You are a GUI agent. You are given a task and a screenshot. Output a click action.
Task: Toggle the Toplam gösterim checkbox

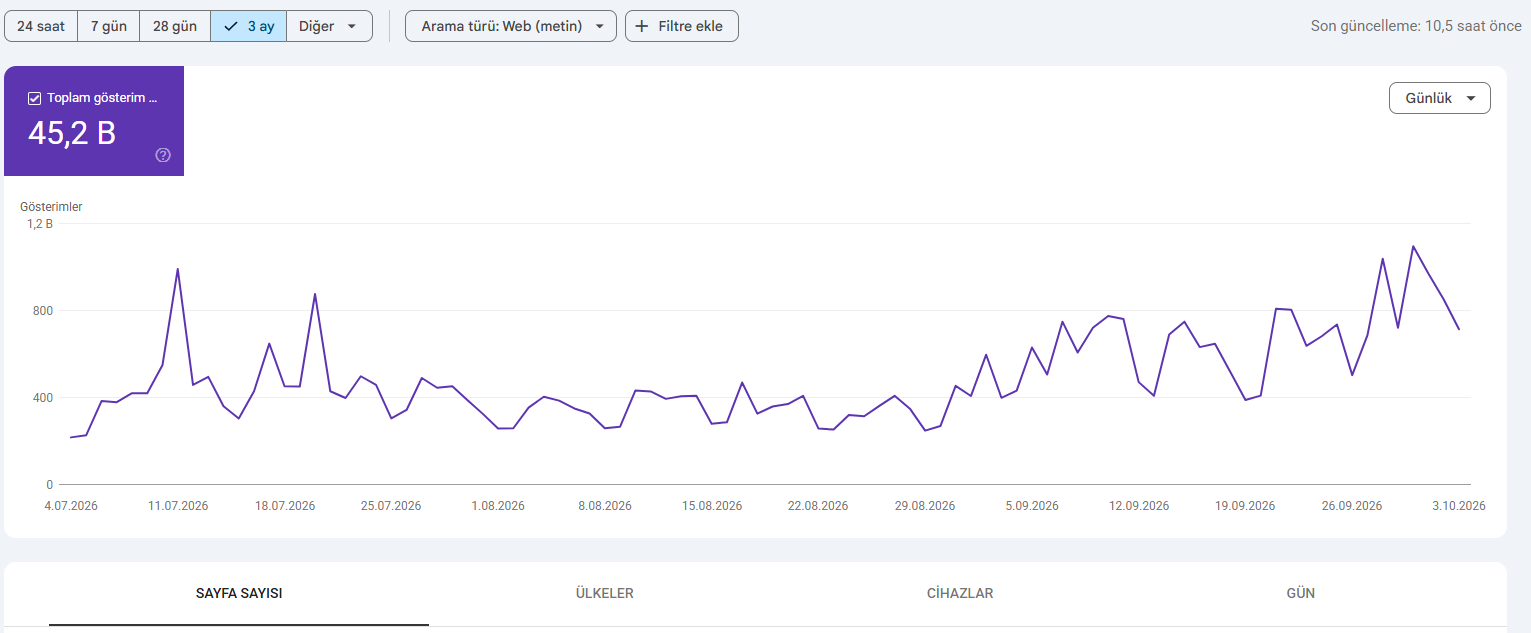tap(35, 98)
